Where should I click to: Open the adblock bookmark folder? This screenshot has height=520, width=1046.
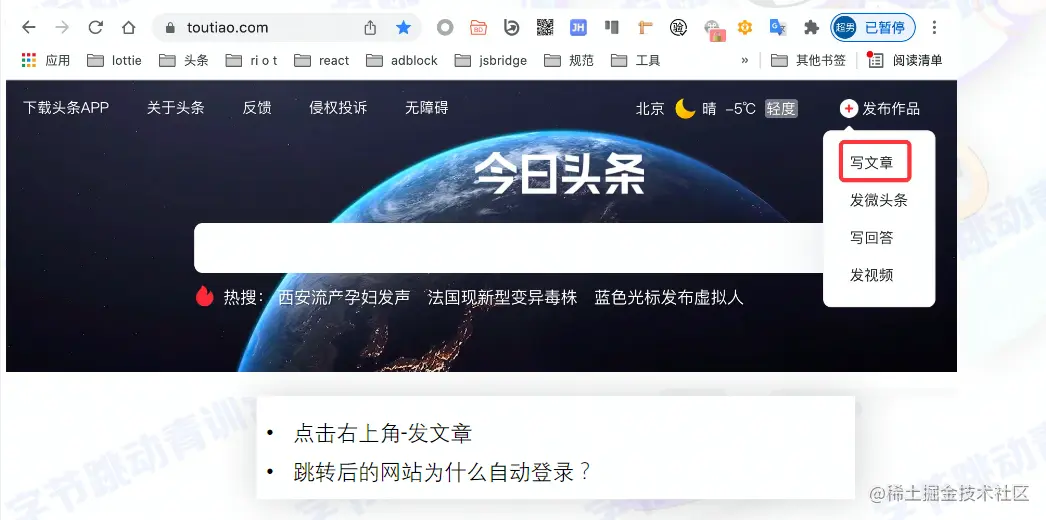[402, 60]
